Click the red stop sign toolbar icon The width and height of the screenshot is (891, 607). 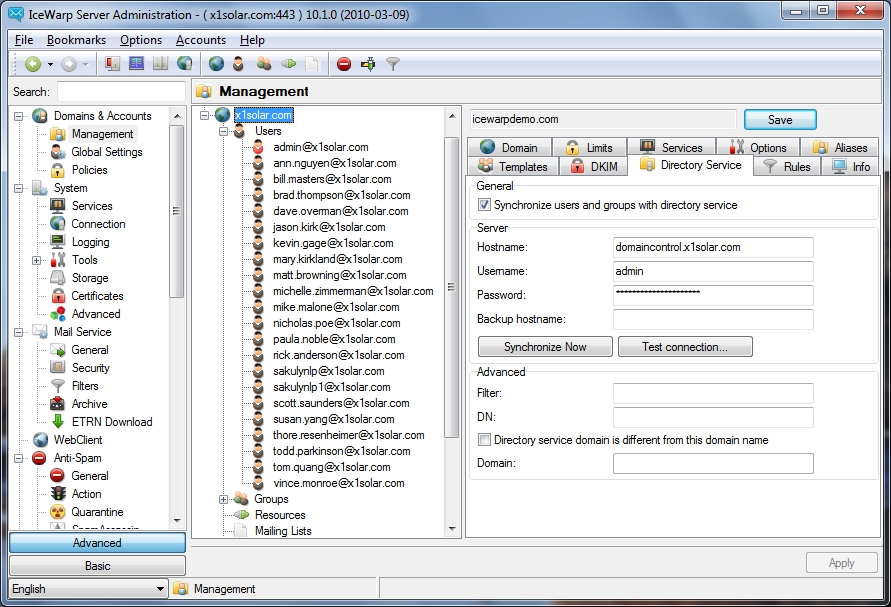(344, 64)
